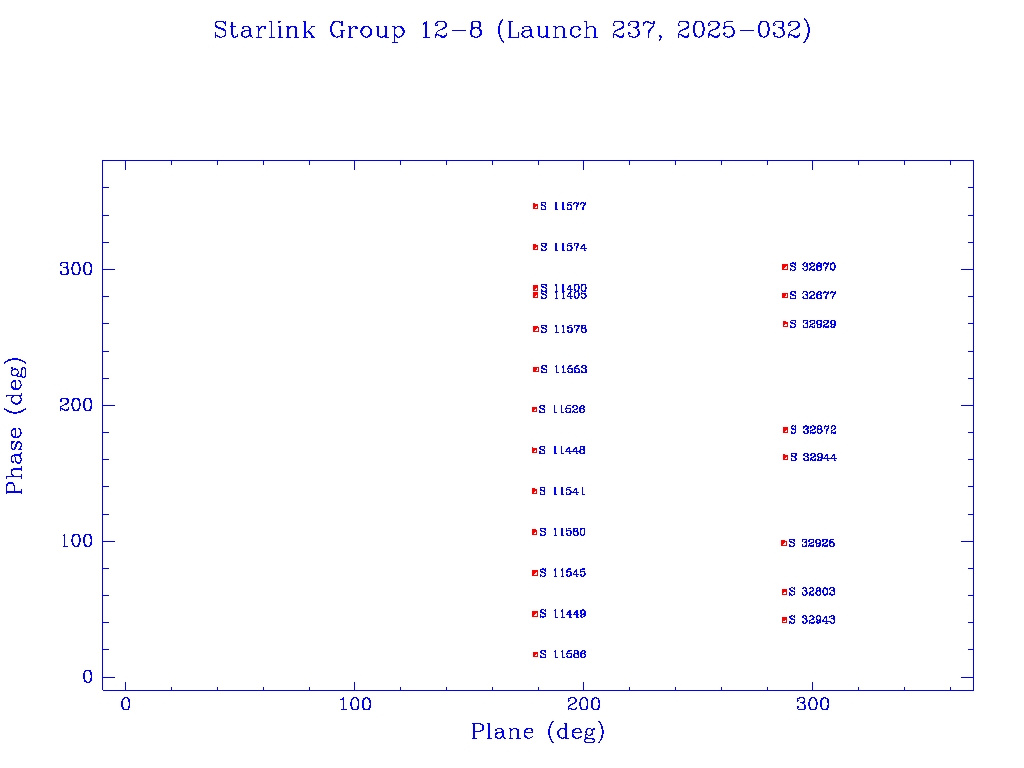Click the S 11541 text label
This screenshot has height=768, width=1024.
click(563, 492)
